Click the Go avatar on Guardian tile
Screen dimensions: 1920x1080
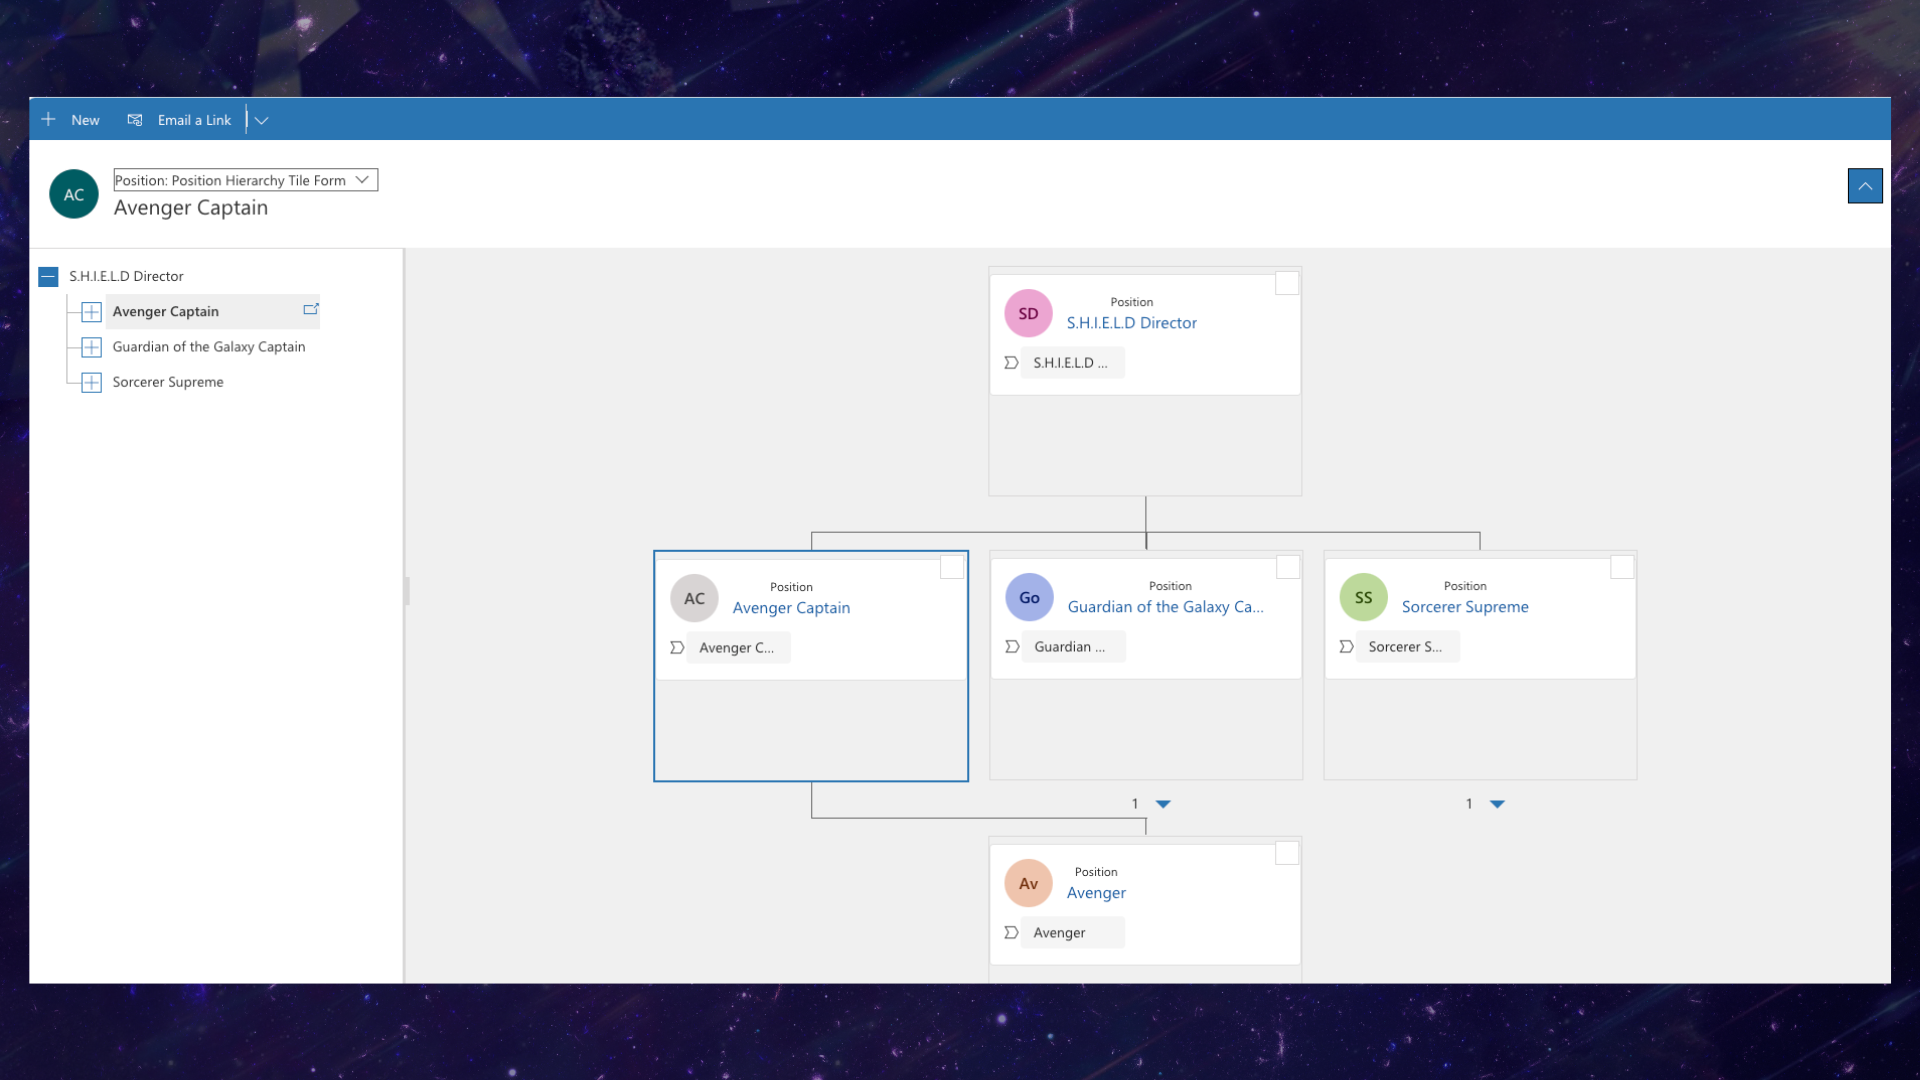click(1029, 598)
